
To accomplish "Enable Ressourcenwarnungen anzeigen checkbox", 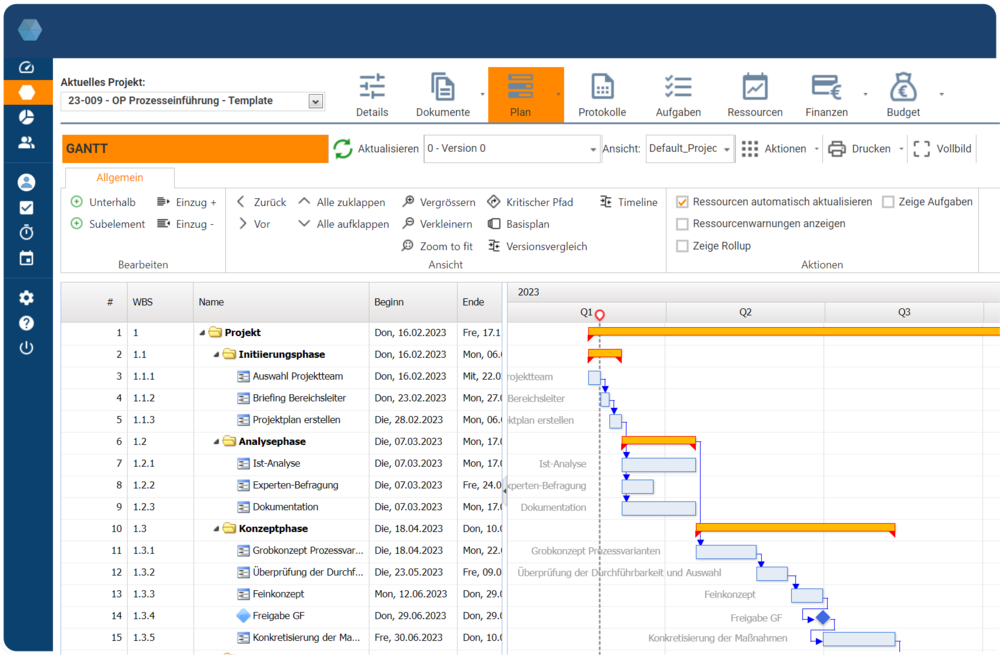I will [x=683, y=224].
